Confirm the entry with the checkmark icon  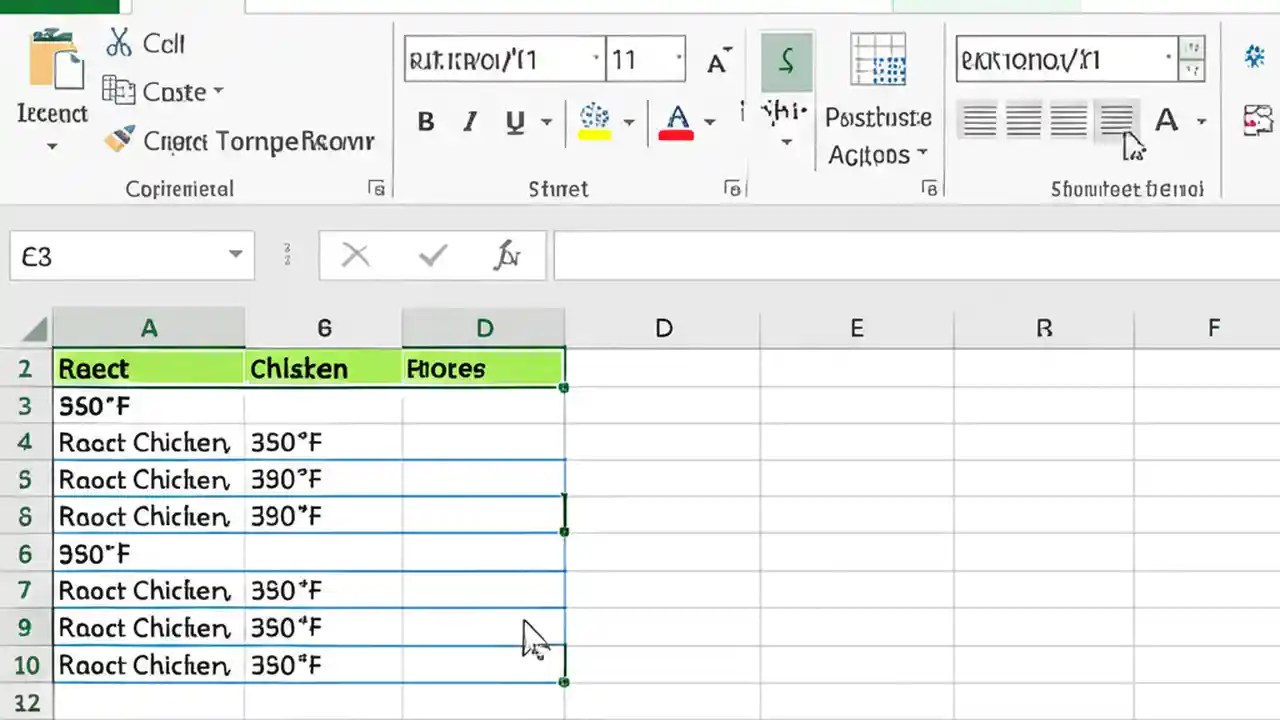432,255
